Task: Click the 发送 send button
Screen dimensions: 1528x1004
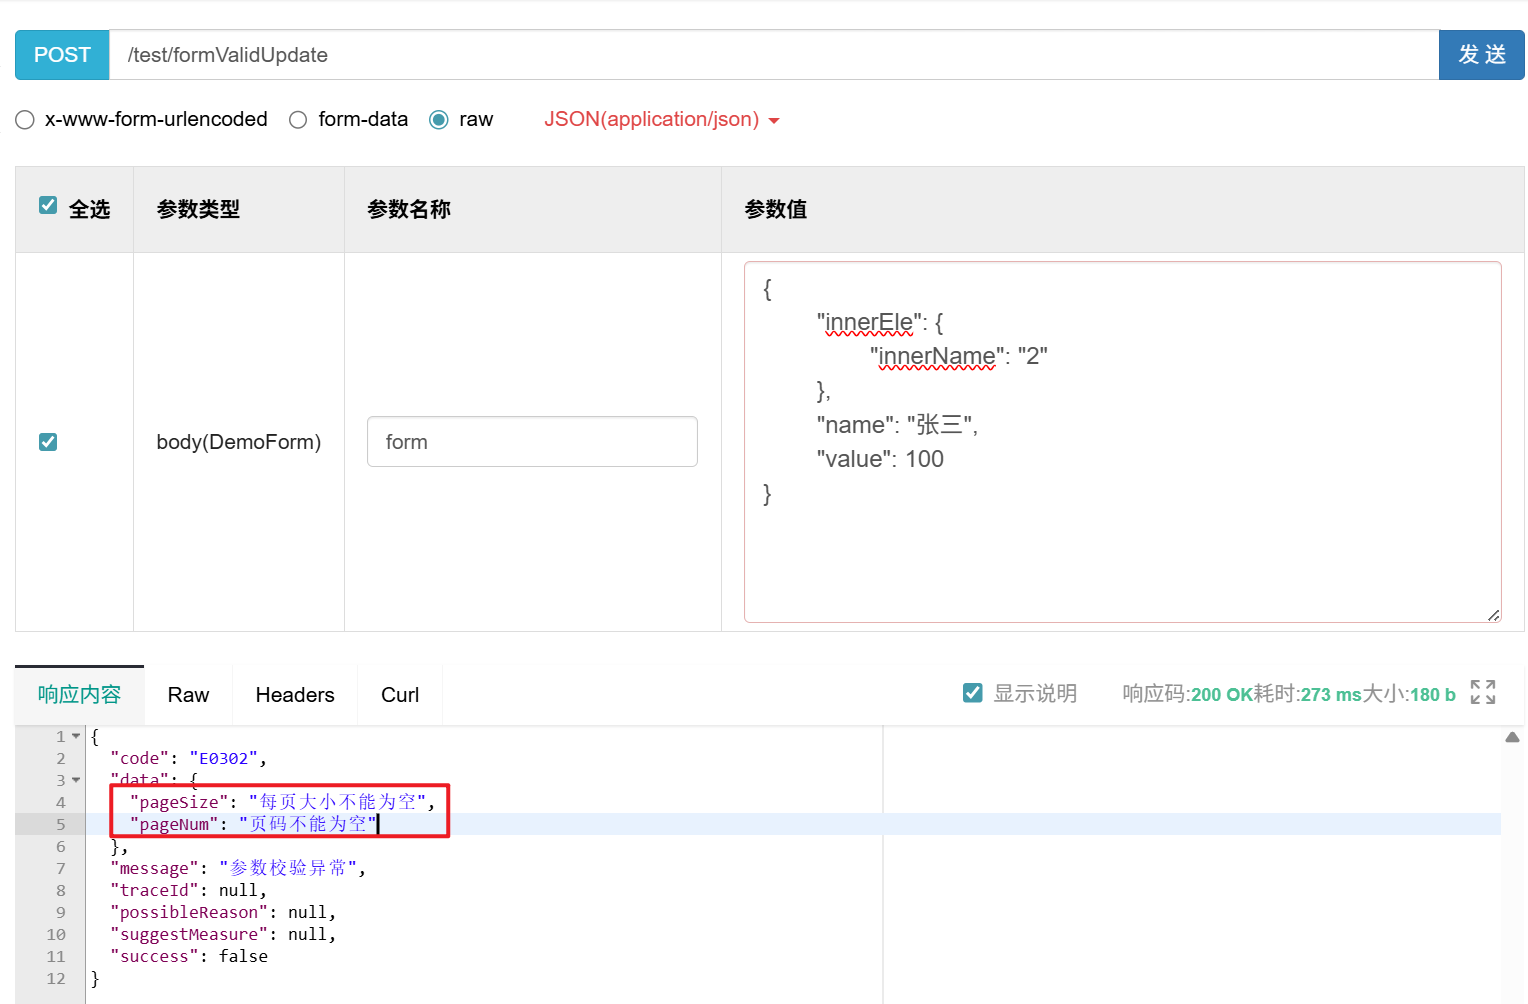Action: [x=1481, y=55]
